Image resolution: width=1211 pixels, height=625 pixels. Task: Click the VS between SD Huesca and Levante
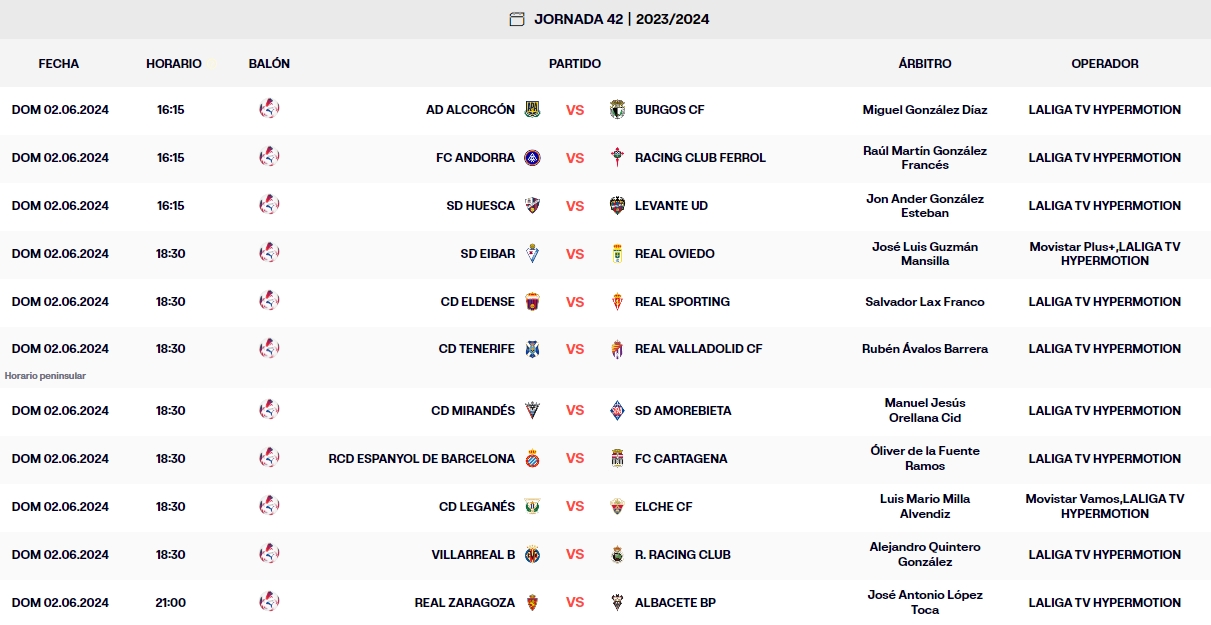pyautogui.click(x=575, y=206)
